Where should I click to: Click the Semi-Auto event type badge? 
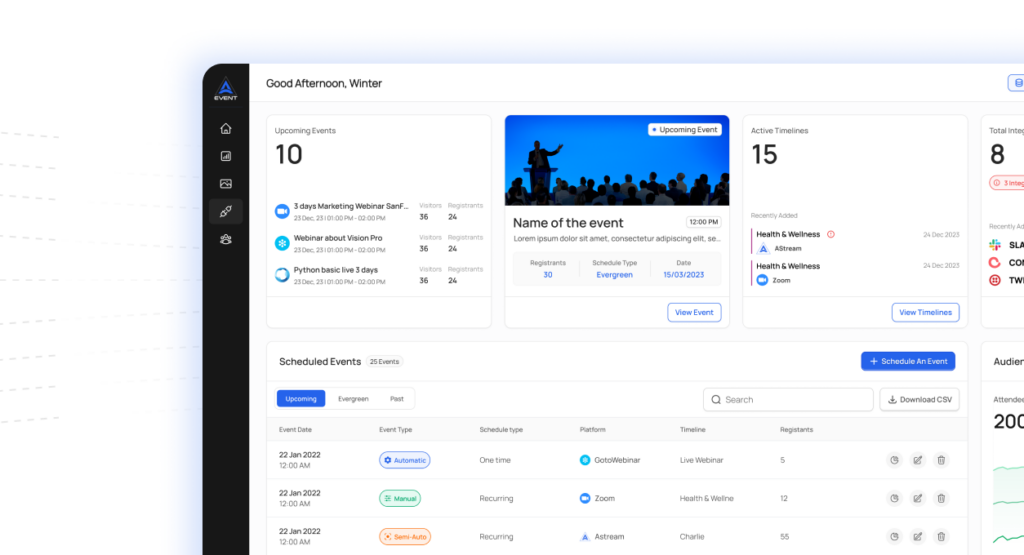(x=405, y=537)
